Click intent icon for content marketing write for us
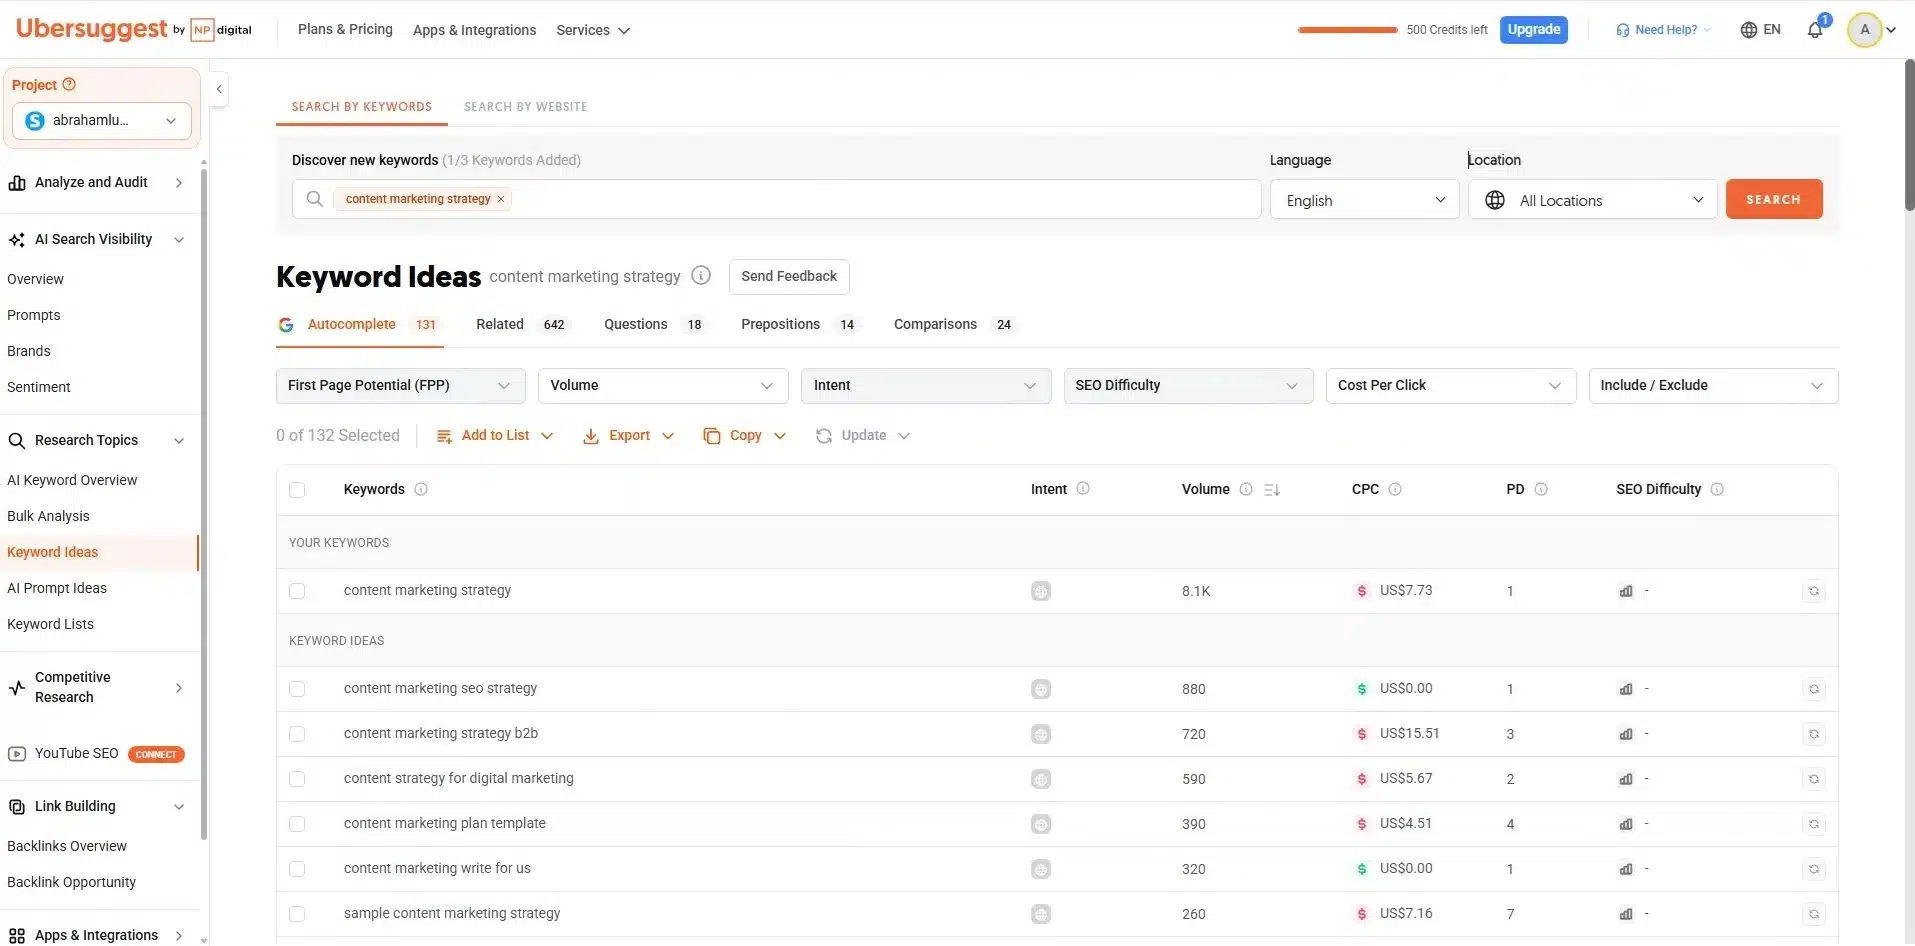The image size is (1915, 946). click(1041, 869)
